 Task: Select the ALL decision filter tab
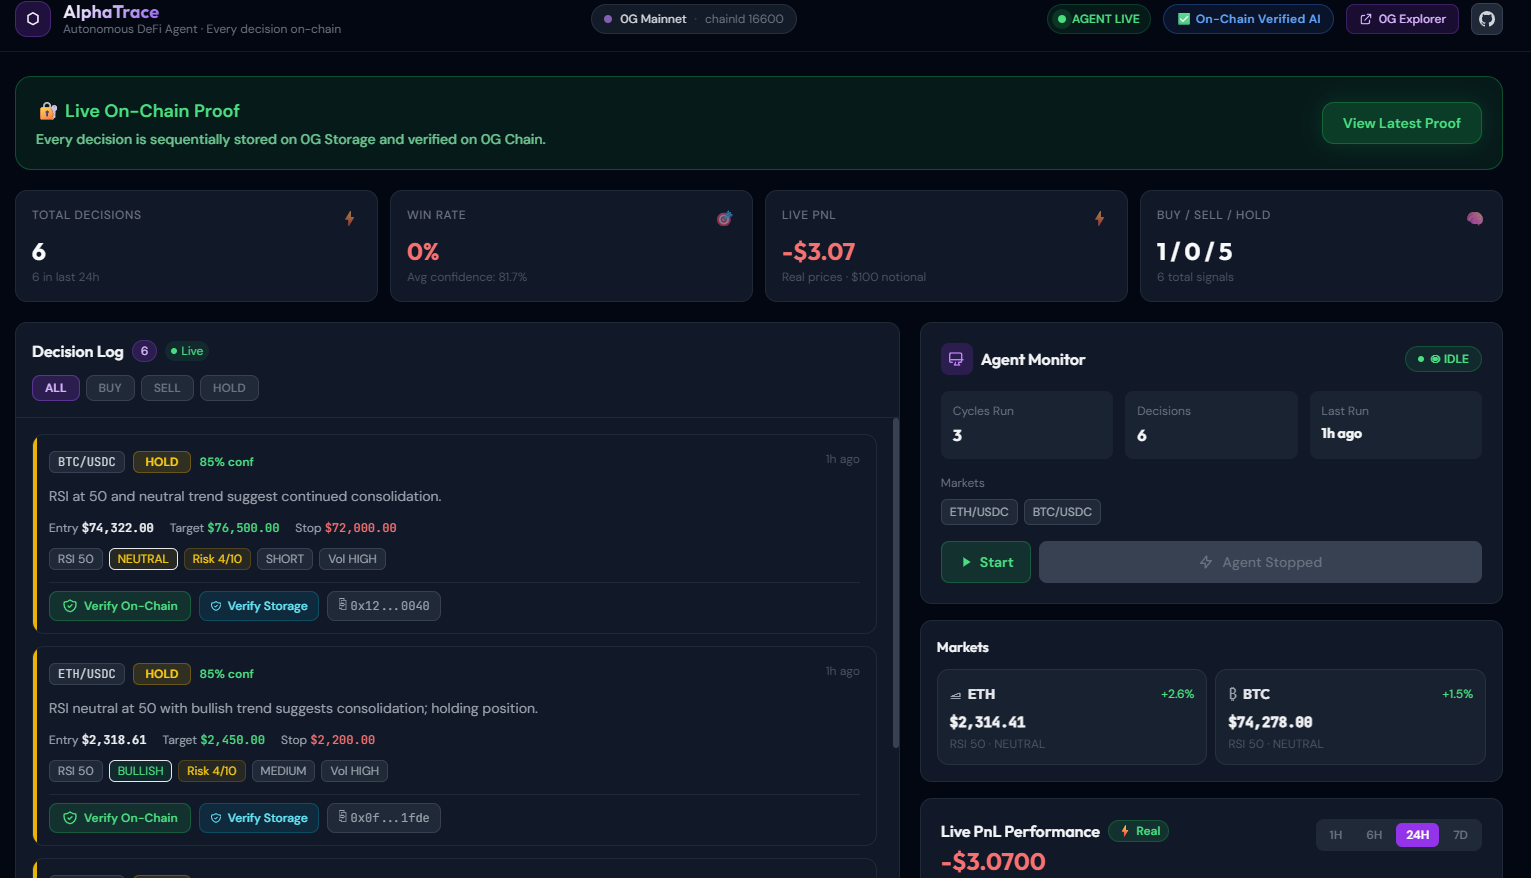[56, 388]
